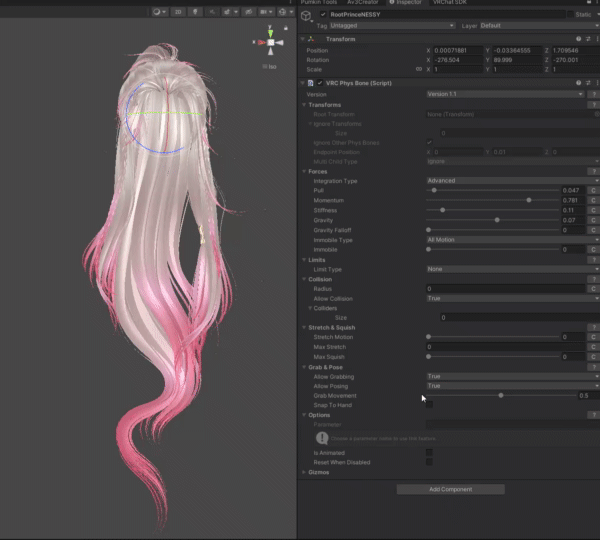
Task: Enable Reset When Disabled checkbox
Action: pos(429,462)
